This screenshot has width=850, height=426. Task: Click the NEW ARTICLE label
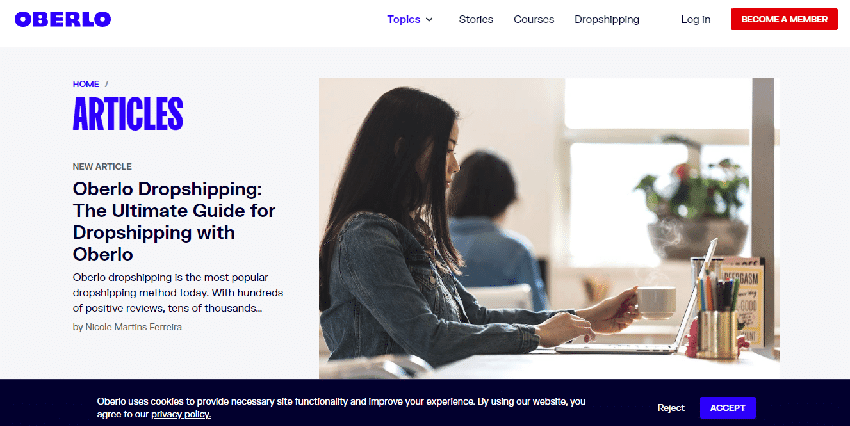coord(102,166)
